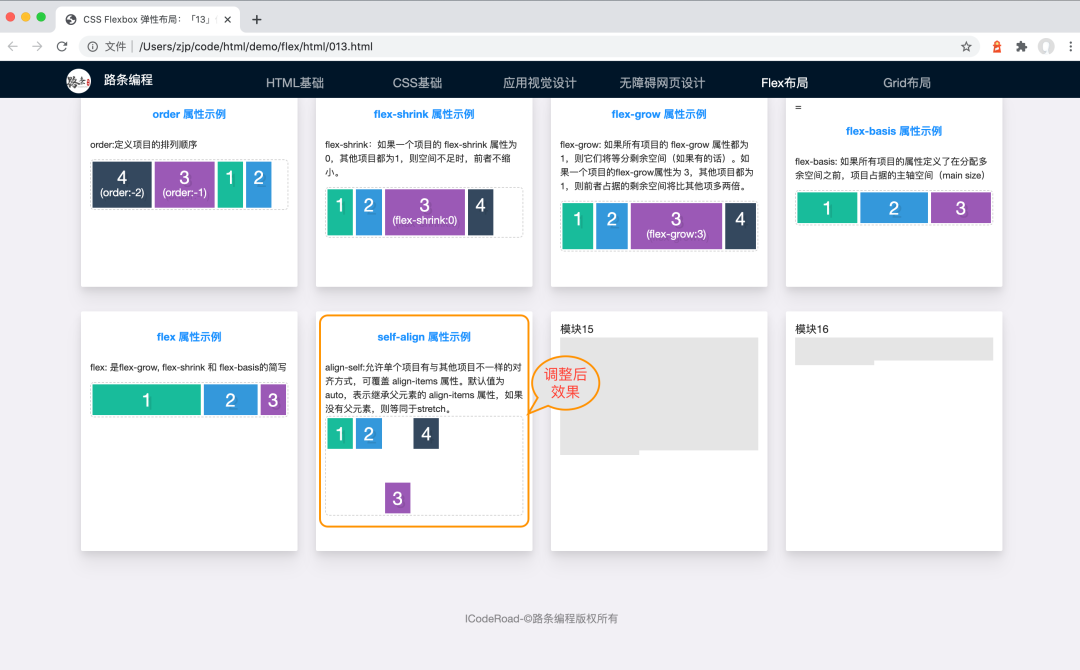Click the gray placeholder image in 模块15
This screenshot has height=670, width=1080.
pyautogui.click(x=658, y=392)
